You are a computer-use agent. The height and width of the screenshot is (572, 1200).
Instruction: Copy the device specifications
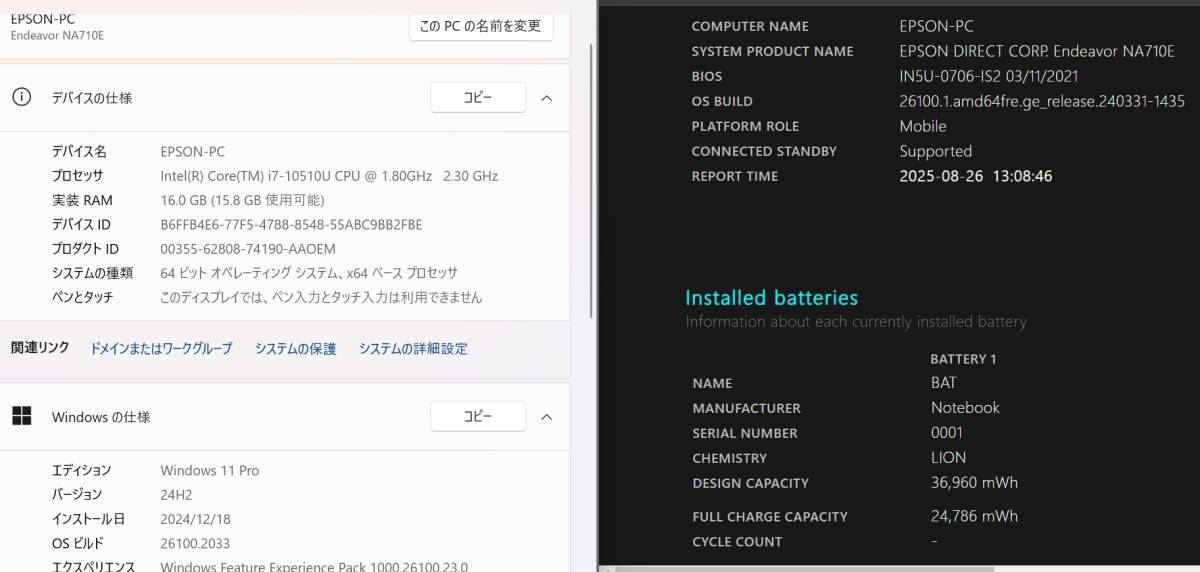[478, 97]
